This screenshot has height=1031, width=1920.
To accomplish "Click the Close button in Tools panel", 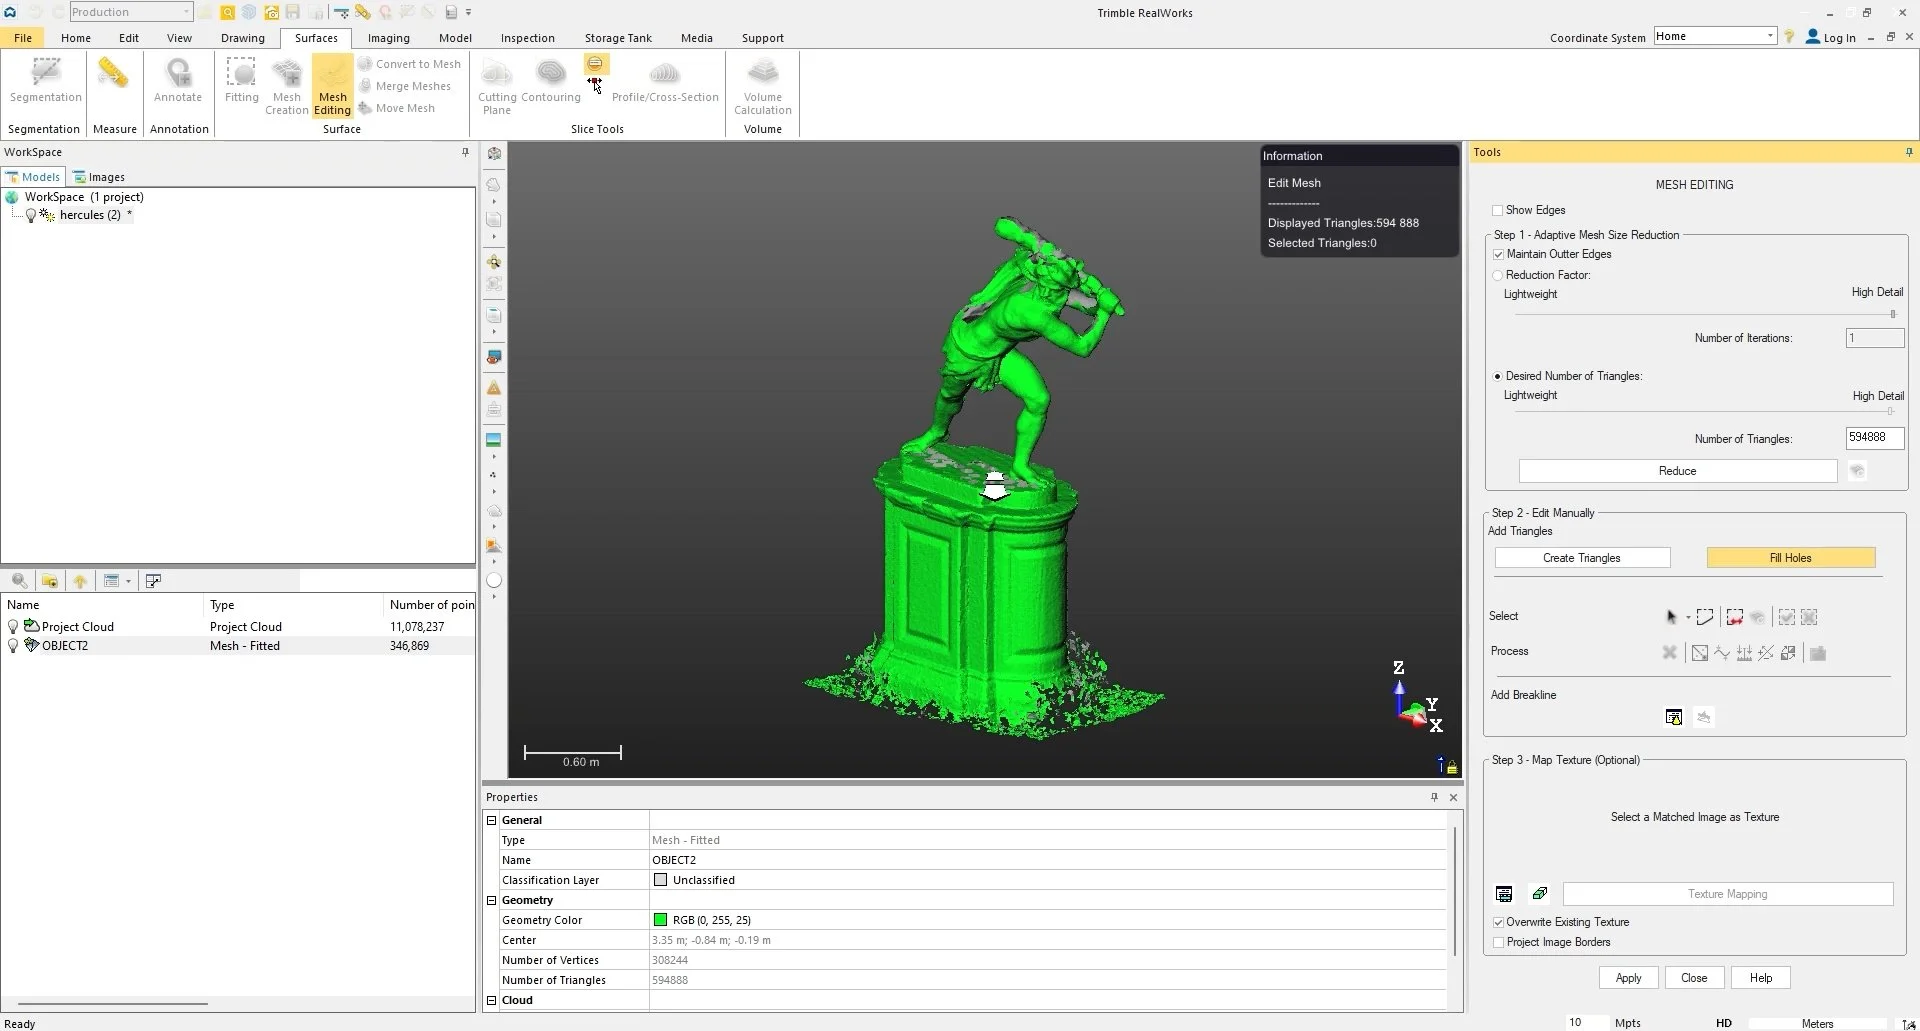I will [1694, 978].
